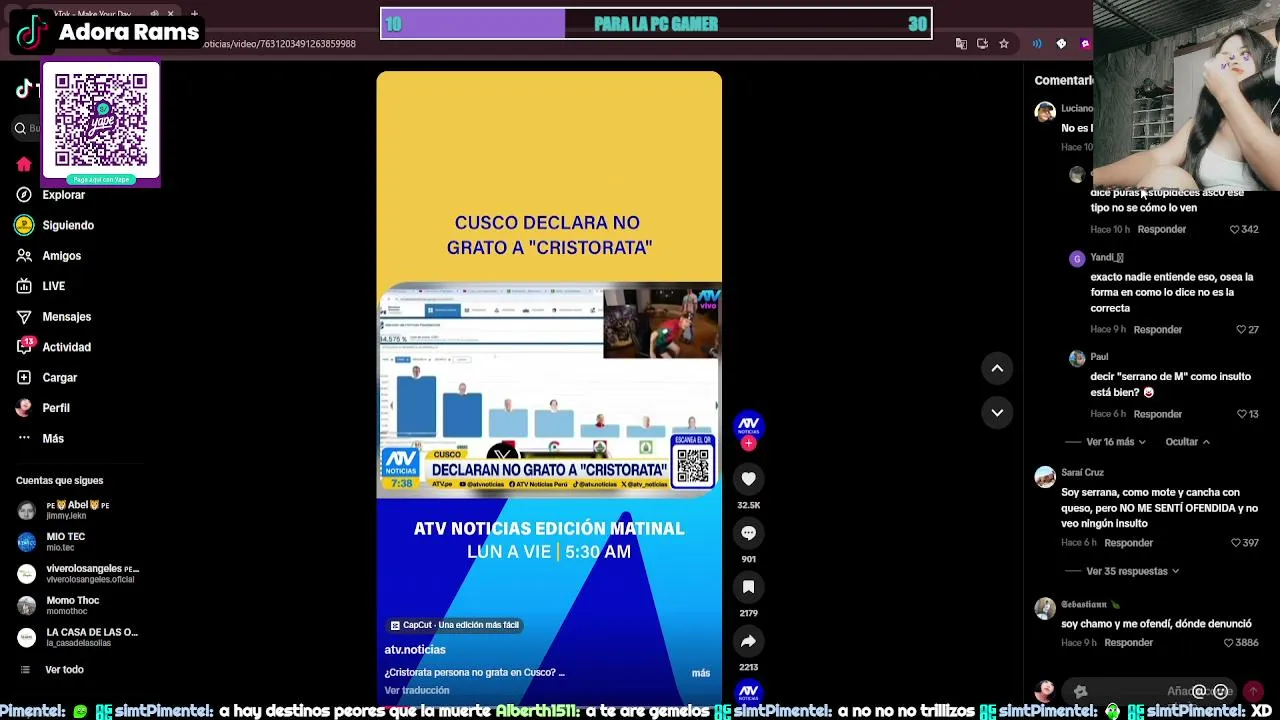Collapse replies with Ocultar
Screen dimensions: 1280x720
coord(1187,442)
